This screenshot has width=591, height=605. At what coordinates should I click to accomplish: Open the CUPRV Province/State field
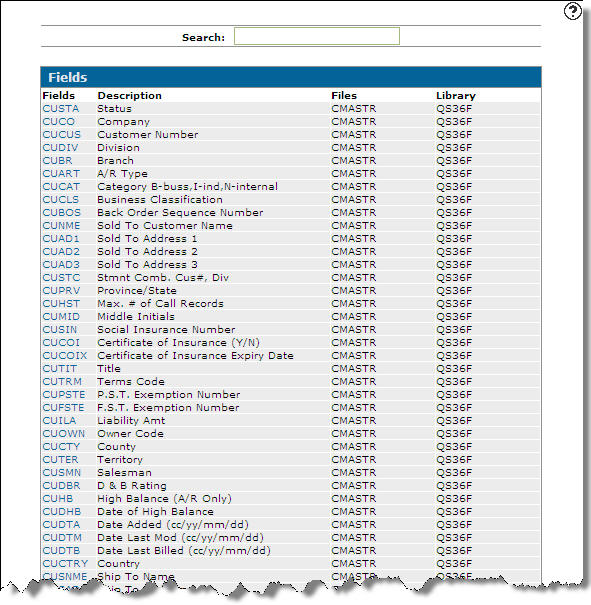click(x=61, y=291)
